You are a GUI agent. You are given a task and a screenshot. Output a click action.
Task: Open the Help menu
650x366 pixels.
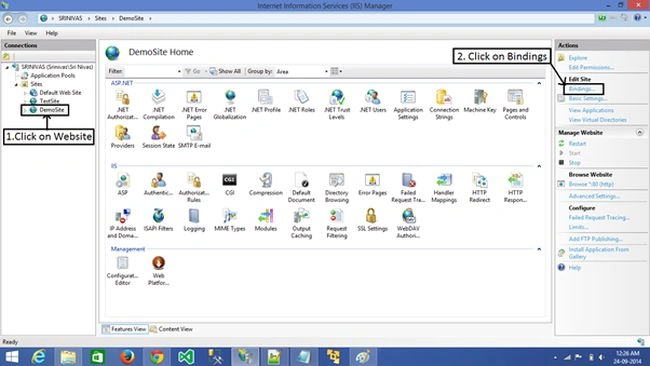pyautogui.click(x=51, y=33)
